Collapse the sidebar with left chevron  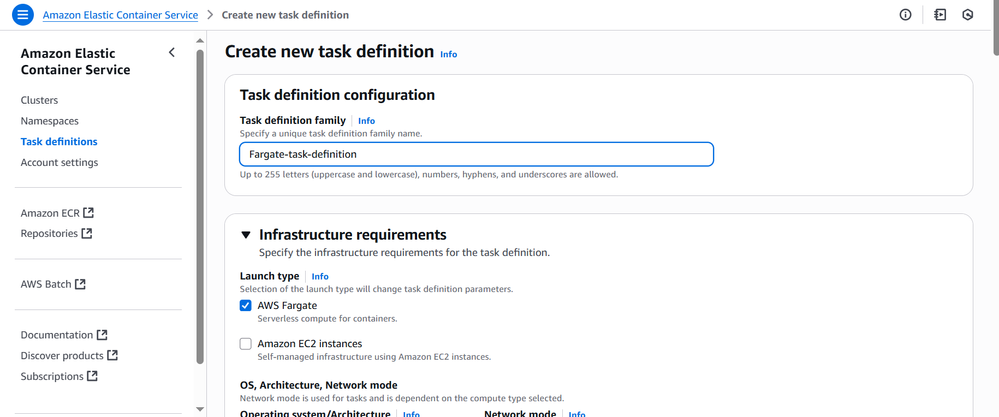click(x=172, y=53)
